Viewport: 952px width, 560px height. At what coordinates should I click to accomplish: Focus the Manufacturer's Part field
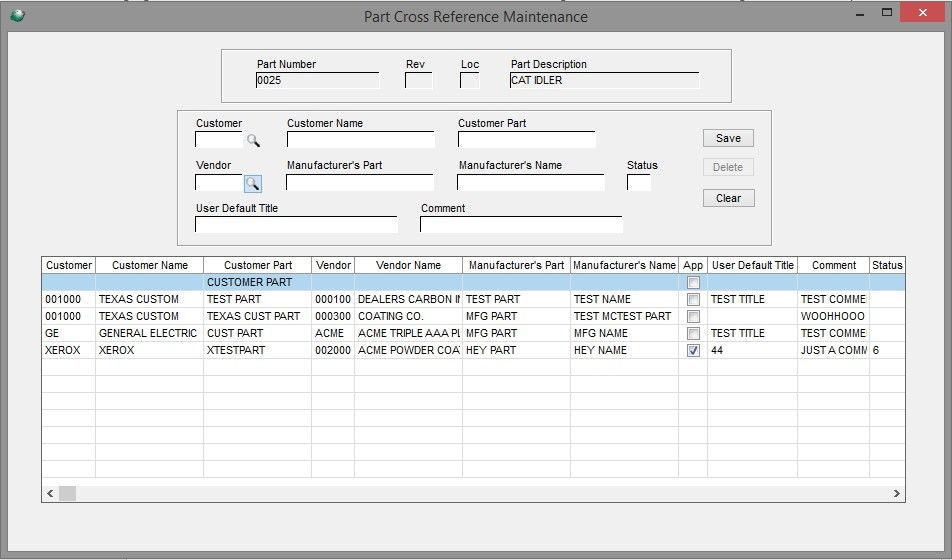(x=360, y=182)
